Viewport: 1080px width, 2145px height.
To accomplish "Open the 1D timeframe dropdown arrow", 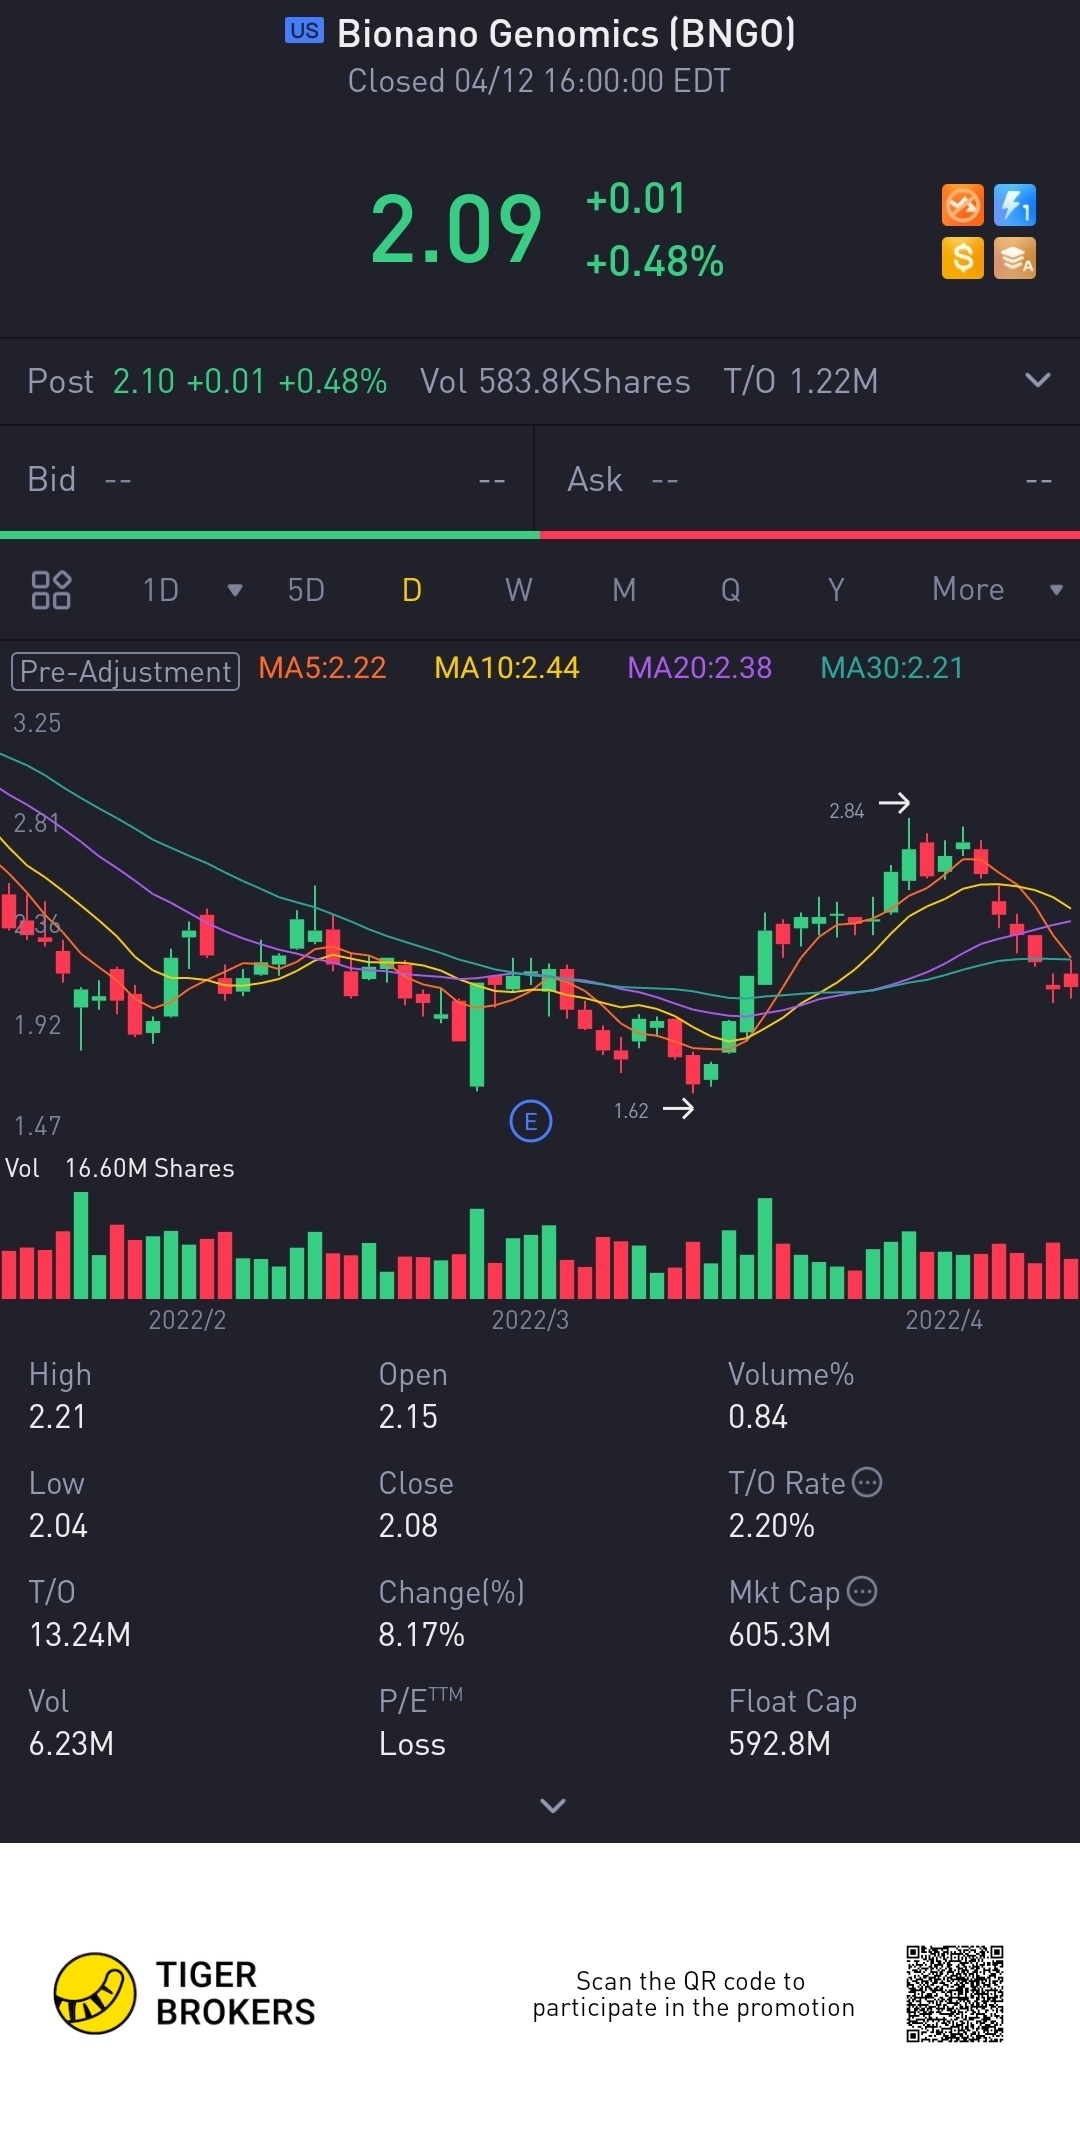I will click(235, 590).
